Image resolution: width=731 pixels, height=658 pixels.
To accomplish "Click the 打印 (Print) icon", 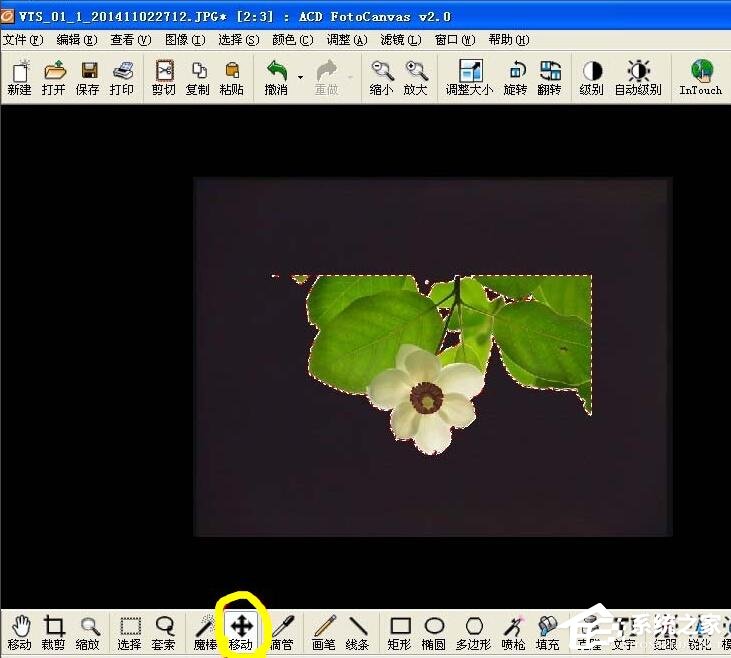I will point(122,77).
